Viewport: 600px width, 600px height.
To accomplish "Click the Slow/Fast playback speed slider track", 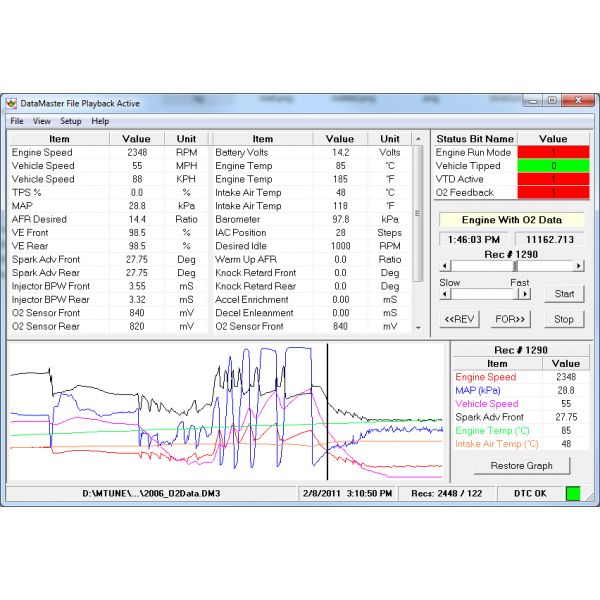I will point(483,294).
